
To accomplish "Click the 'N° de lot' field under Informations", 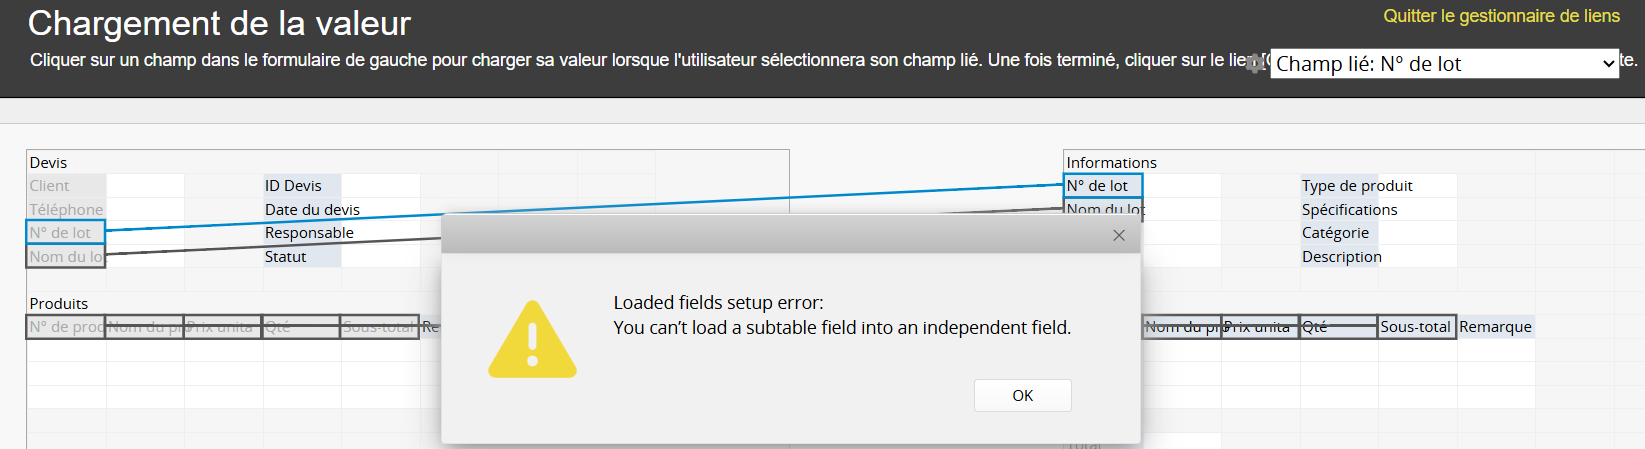I will (1103, 186).
